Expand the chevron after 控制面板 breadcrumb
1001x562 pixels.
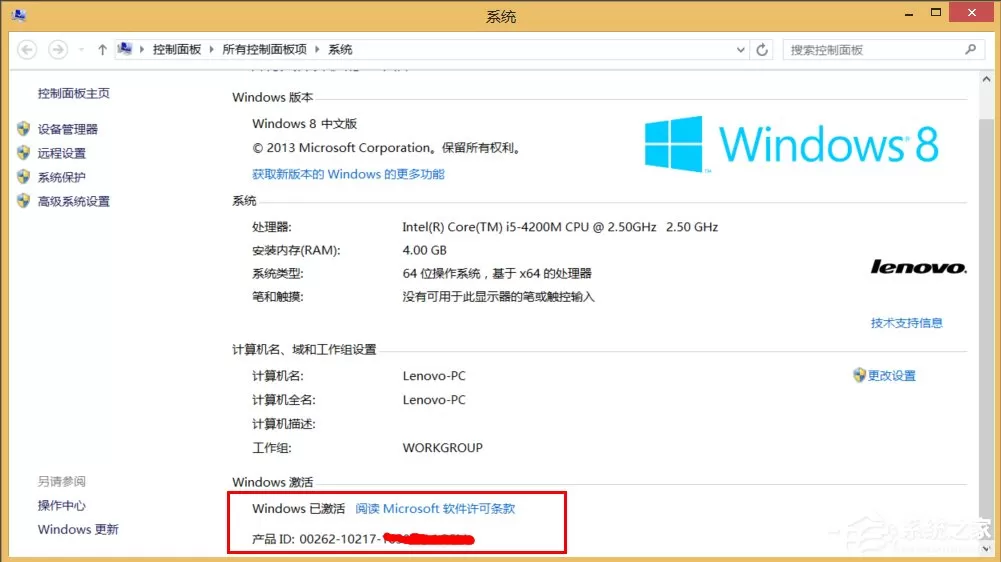pos(211,49)
